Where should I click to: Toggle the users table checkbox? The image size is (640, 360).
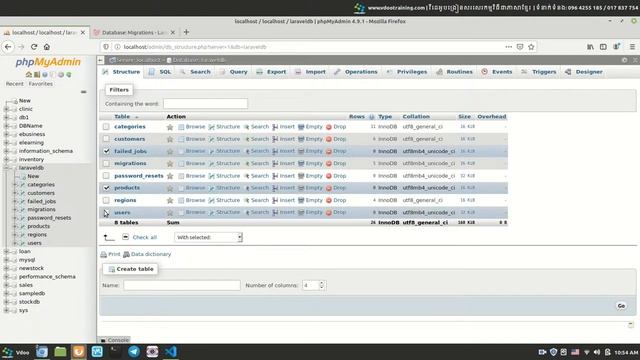pos(106,213)
